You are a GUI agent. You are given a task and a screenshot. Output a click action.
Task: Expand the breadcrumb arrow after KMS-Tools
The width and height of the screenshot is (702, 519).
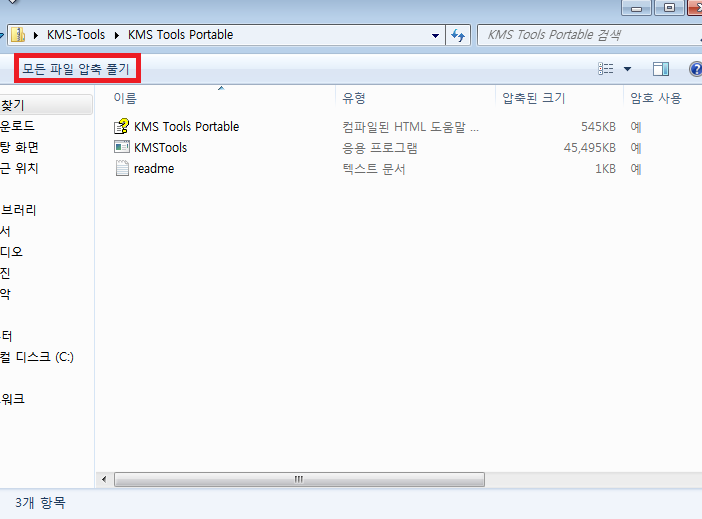[117, 35]
